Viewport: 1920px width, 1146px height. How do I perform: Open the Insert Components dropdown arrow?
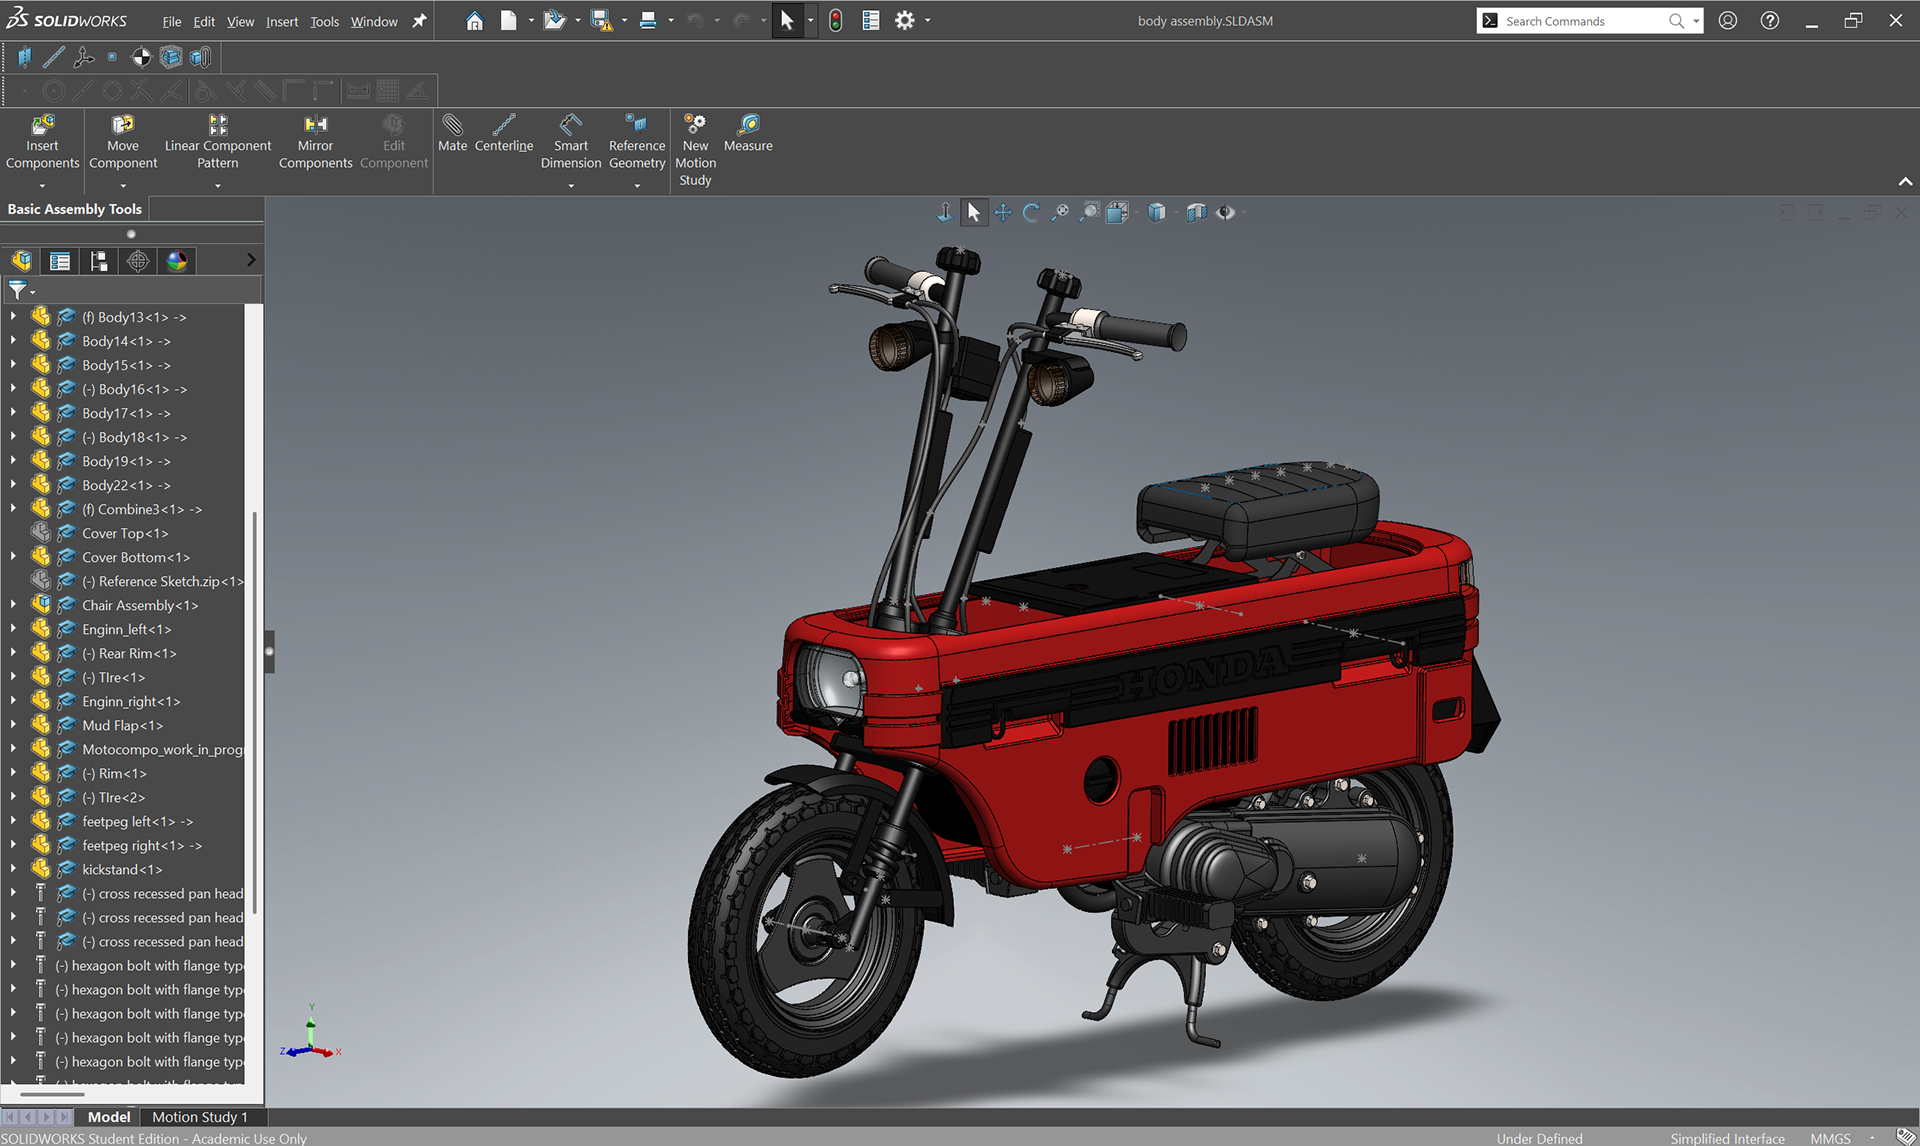coord(42,186)
